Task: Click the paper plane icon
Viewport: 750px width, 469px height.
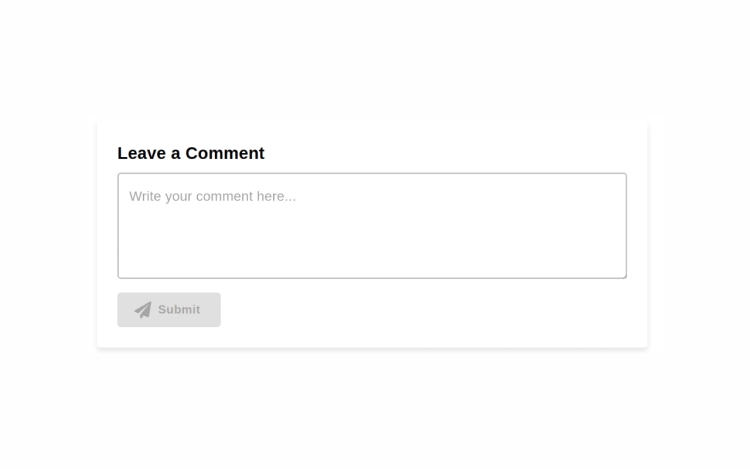Action: (x=143, y=310)
